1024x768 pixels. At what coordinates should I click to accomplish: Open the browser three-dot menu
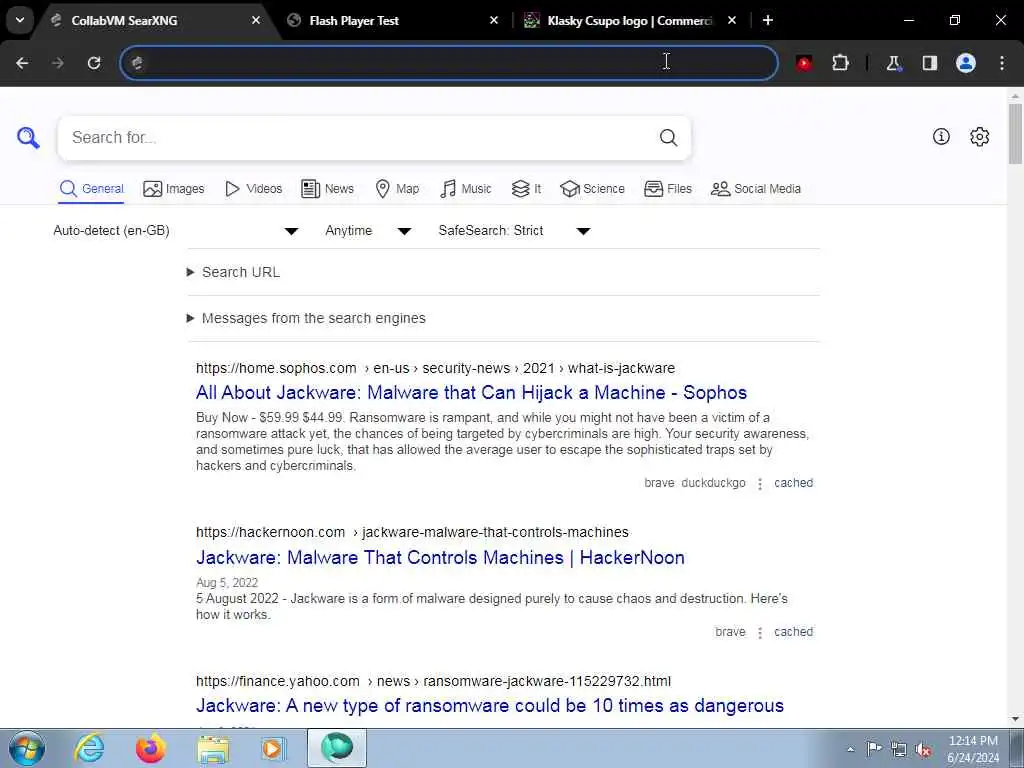pos(1002,63)
